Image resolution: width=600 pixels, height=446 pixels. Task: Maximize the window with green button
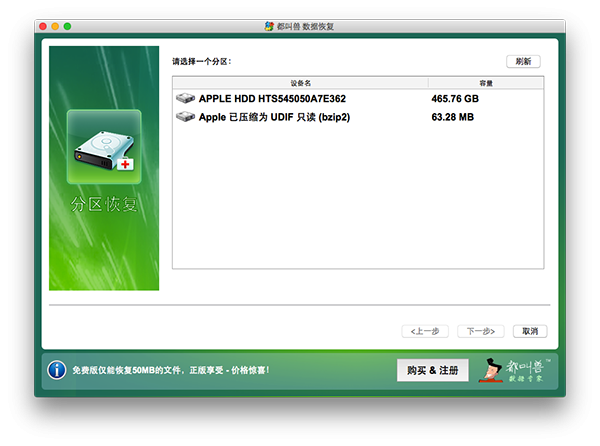coord(67,26)
